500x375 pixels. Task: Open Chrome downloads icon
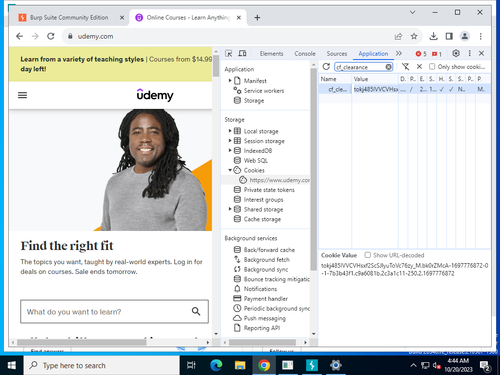coord(433,36)
